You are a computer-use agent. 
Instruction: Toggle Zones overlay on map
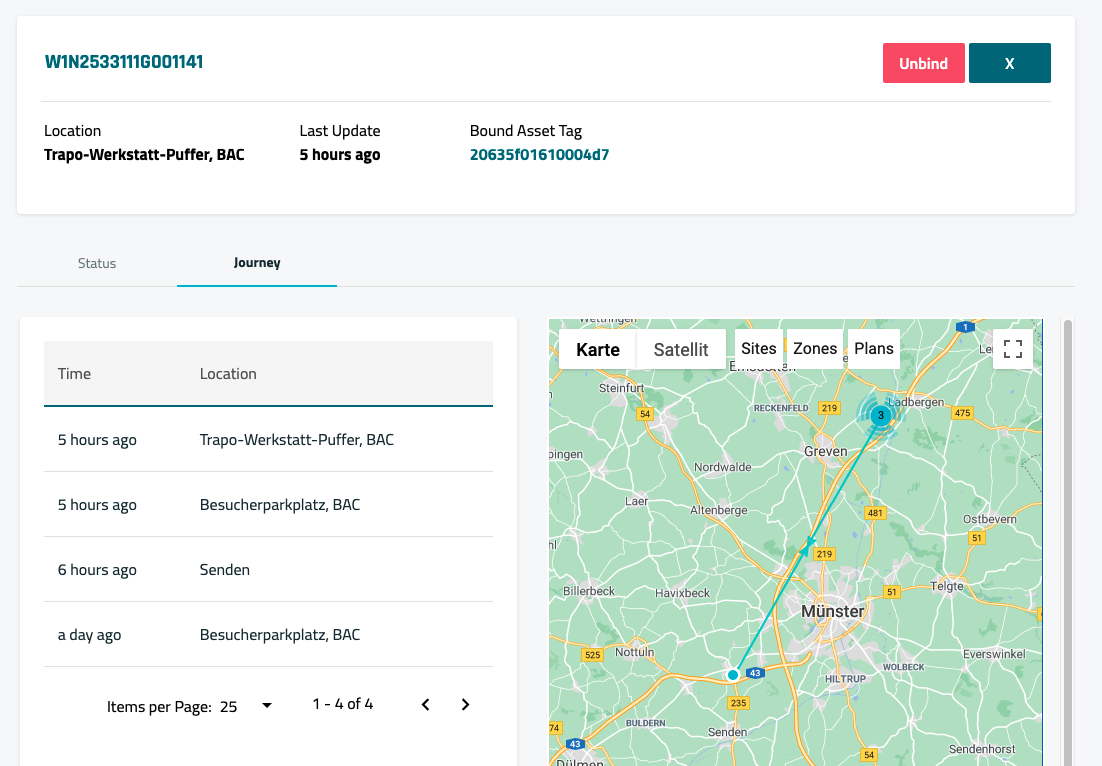pos(815,348)
